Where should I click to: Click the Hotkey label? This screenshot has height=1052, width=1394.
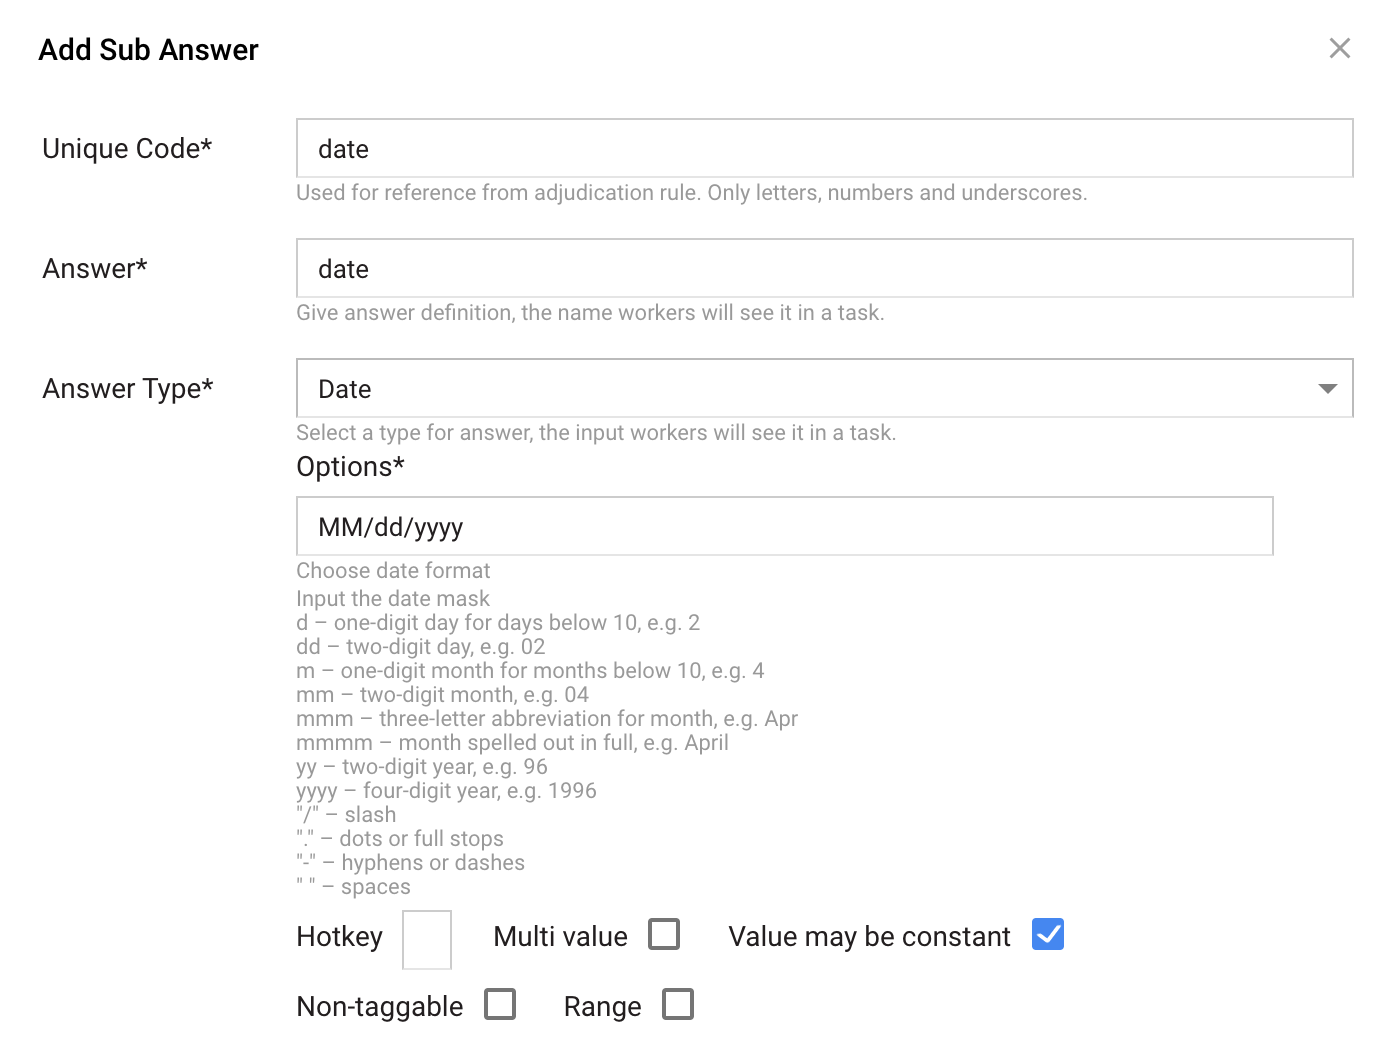(x=339, y=936)
